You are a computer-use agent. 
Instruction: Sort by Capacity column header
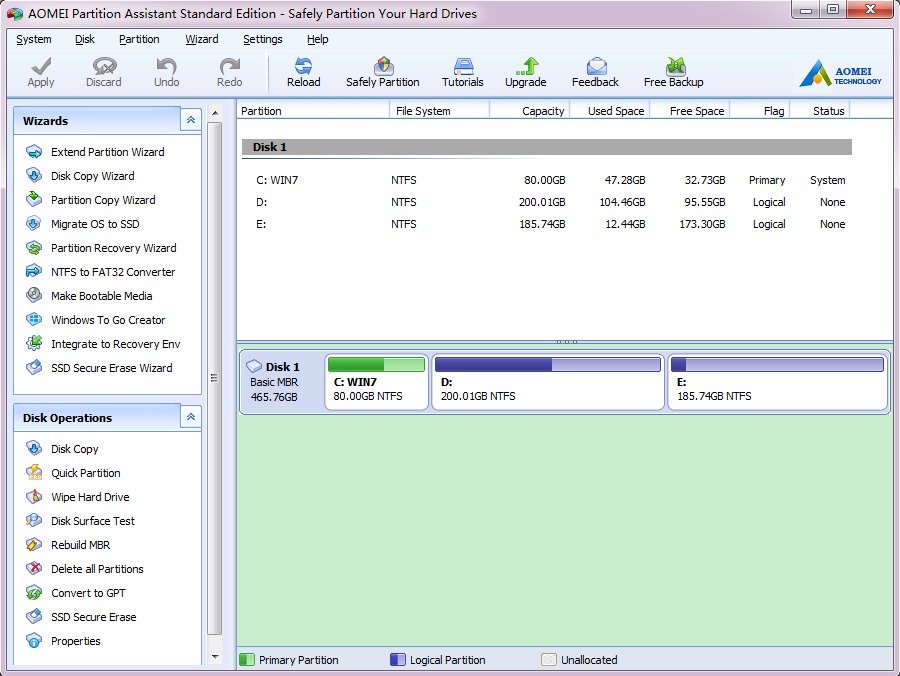pyautogui.click(x=529, y=111)
